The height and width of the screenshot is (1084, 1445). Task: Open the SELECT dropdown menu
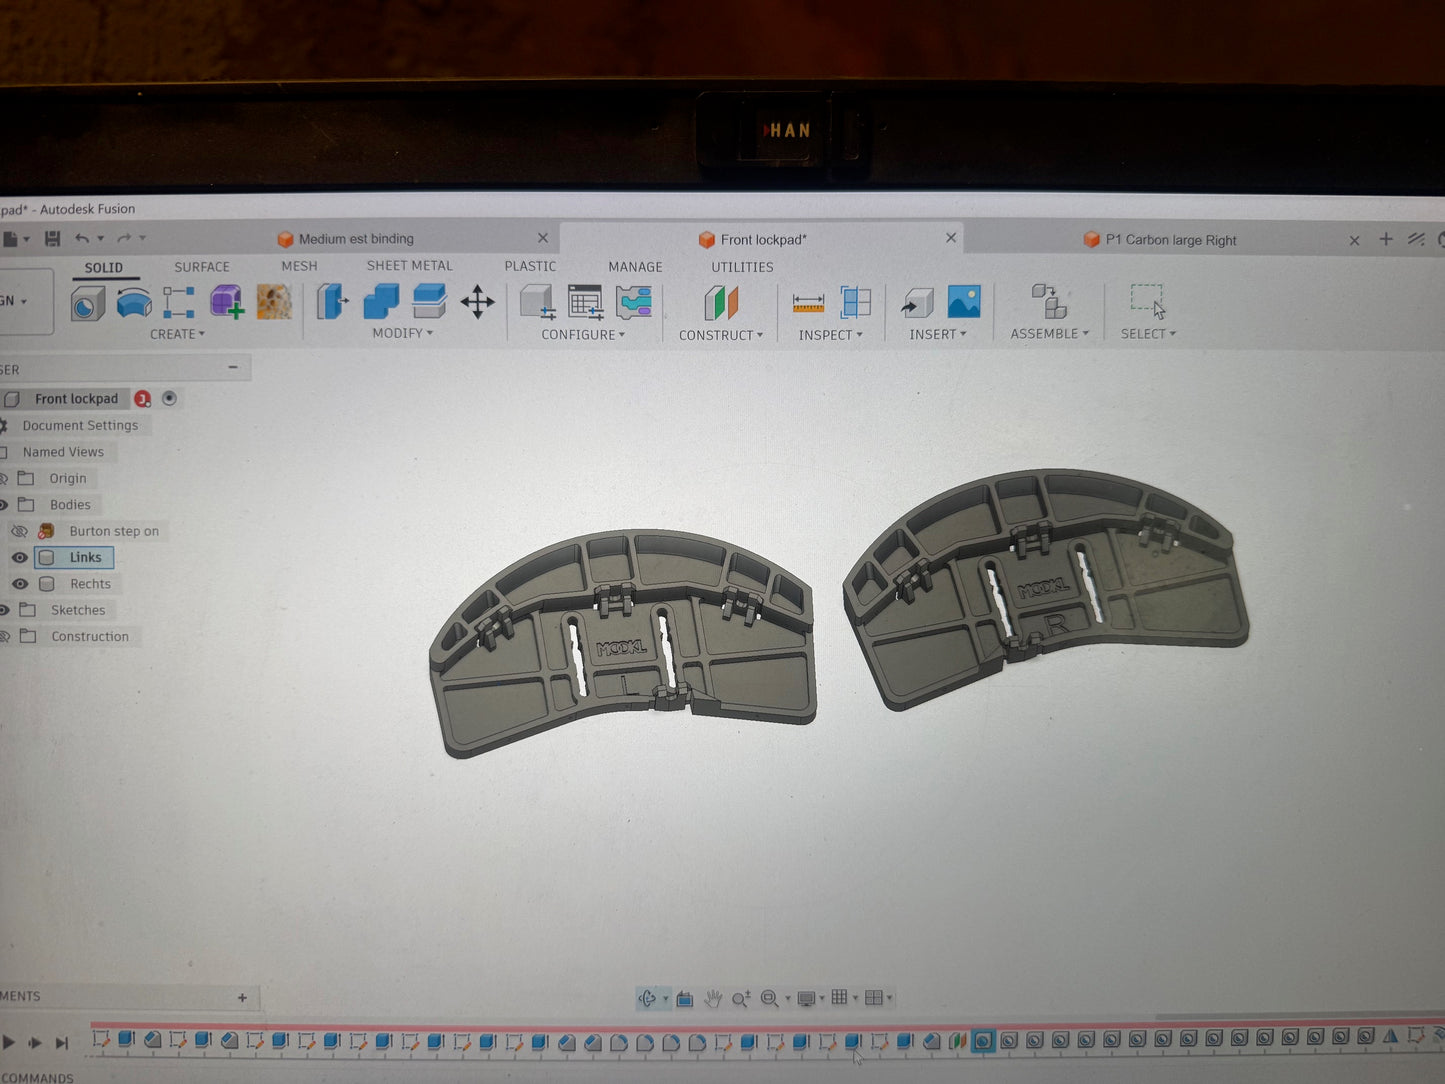coord(1149,334)
